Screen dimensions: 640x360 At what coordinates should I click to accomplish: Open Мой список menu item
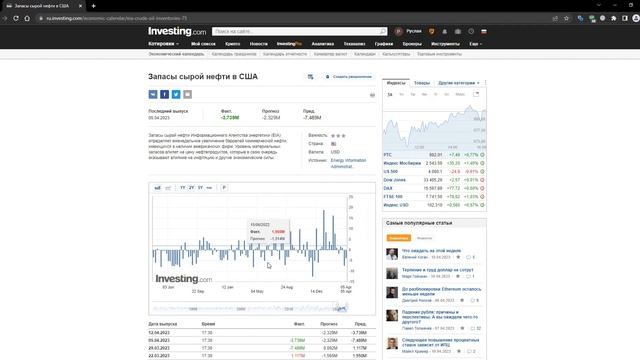203,44
